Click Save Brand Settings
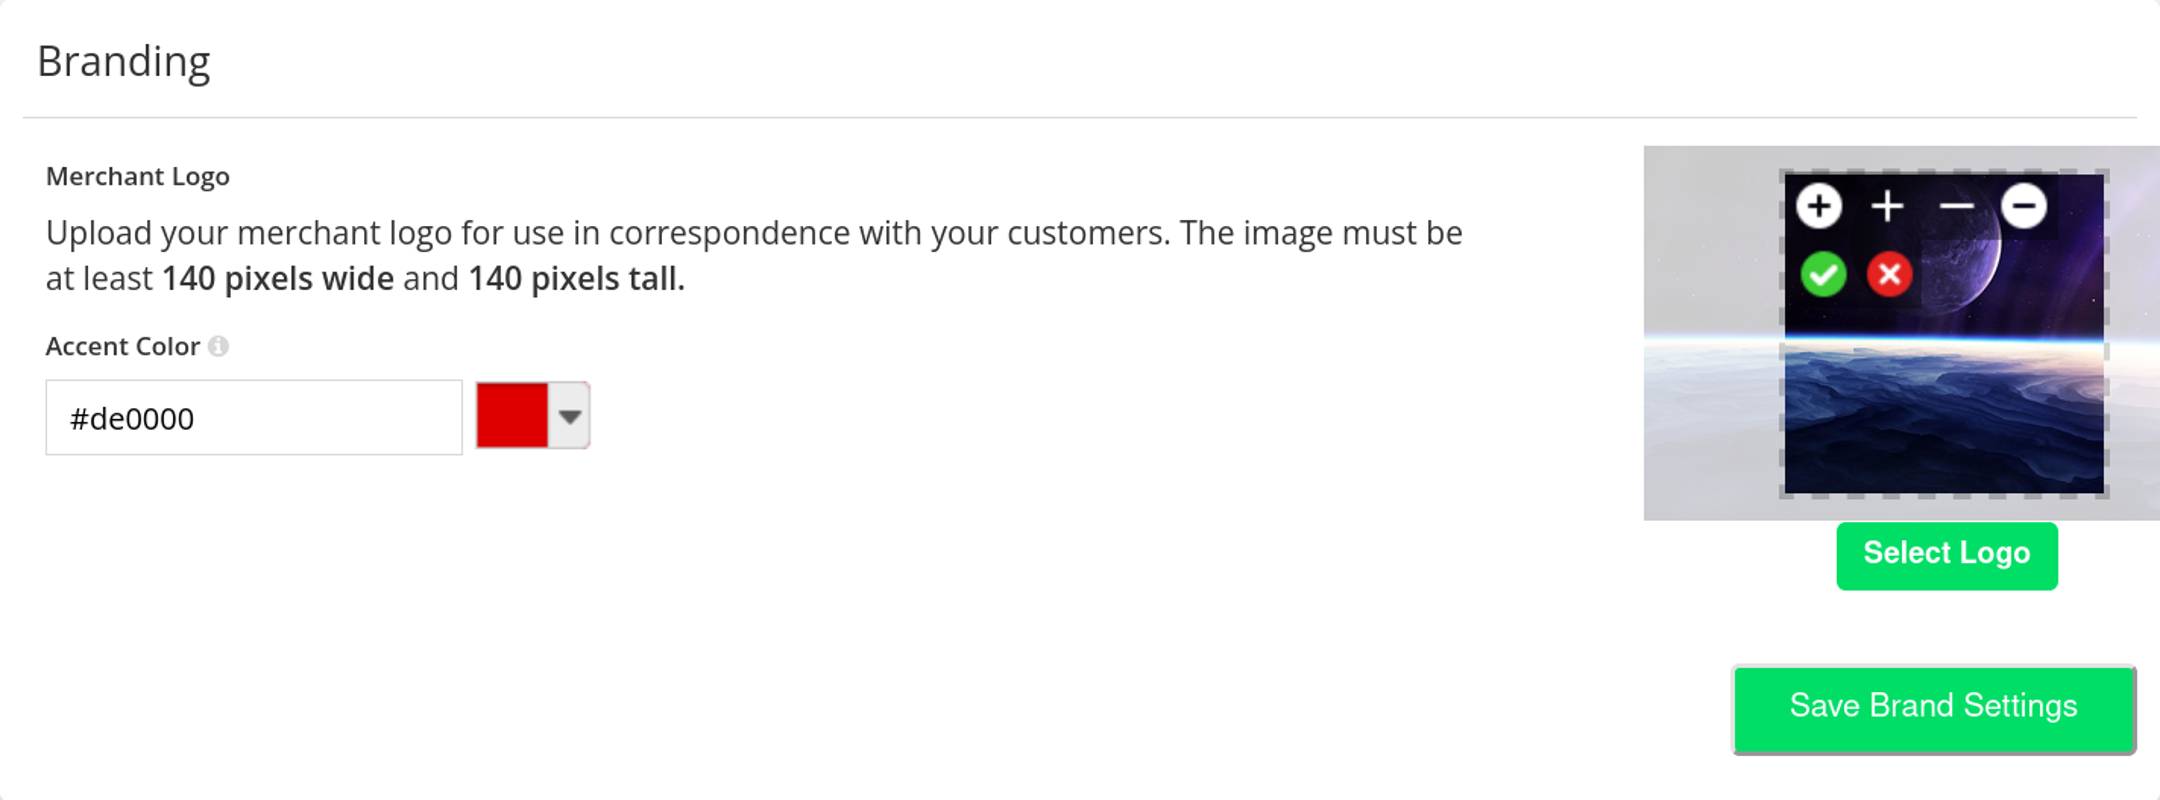Screen dimensions: 2160x800 point(1933,706)
